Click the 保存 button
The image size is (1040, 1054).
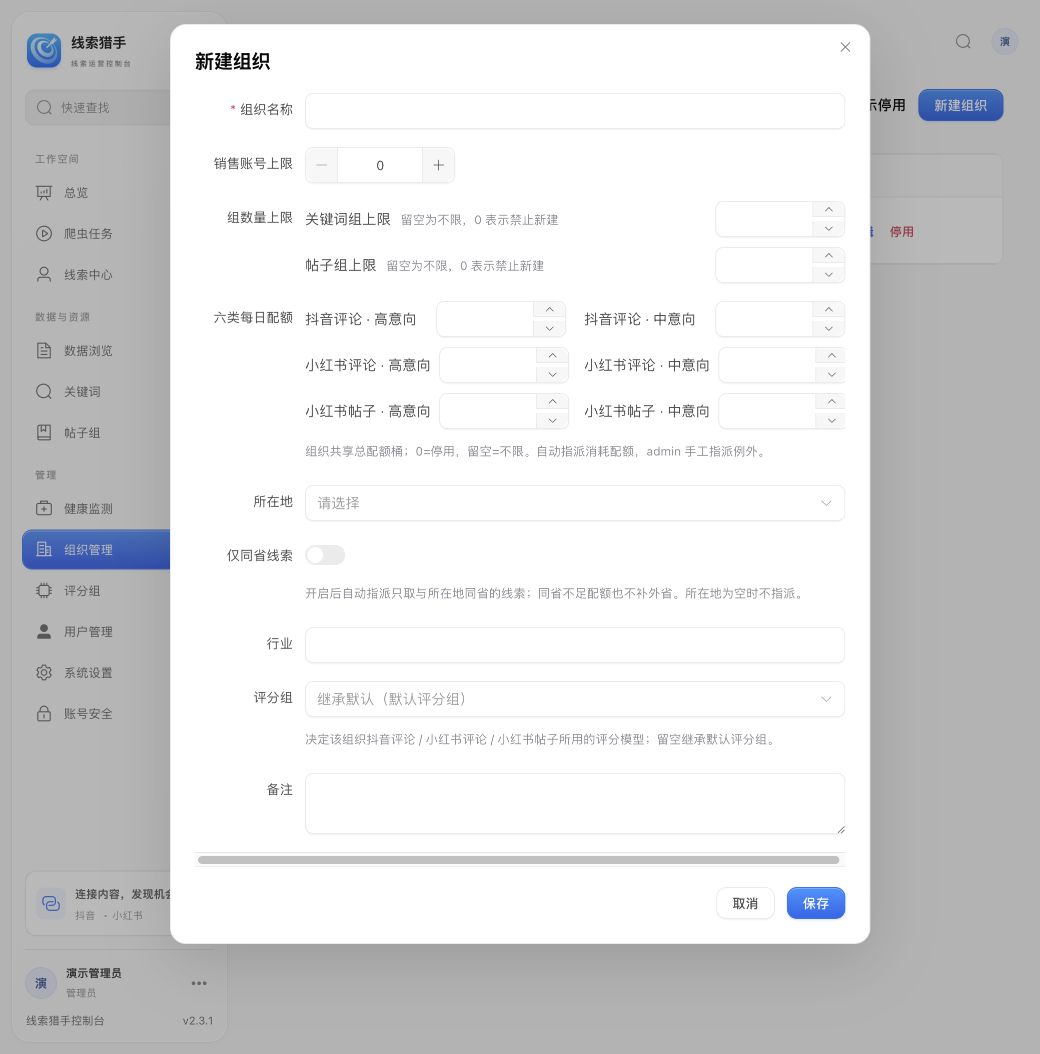(x=815, y=903)
